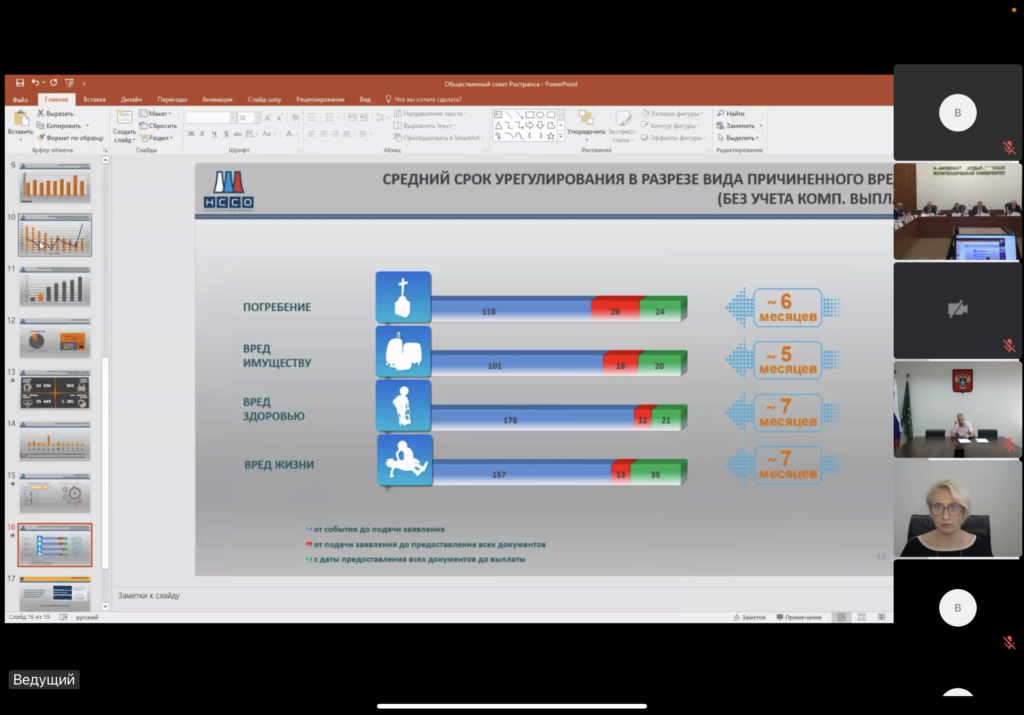
Task: Open Эффекты фигуры dropdown
Action: coord(673,138)
